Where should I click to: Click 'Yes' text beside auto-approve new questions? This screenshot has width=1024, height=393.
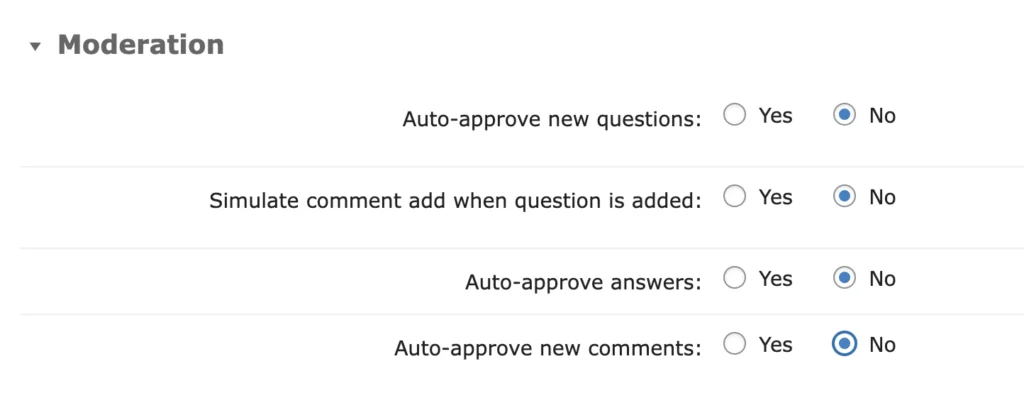(x=775, y=116)
